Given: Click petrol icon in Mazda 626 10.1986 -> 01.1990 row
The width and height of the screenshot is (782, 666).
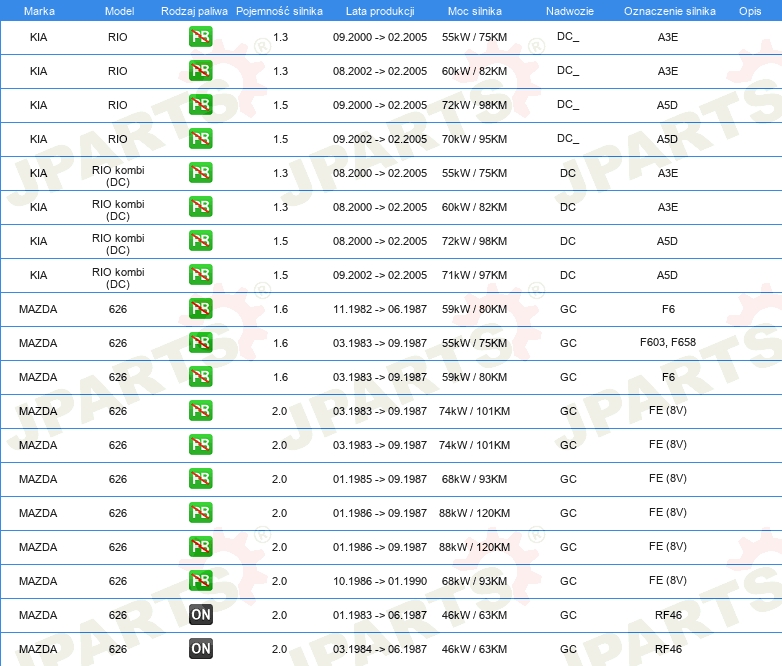Looking at the screenshot, I should [200, 580].
